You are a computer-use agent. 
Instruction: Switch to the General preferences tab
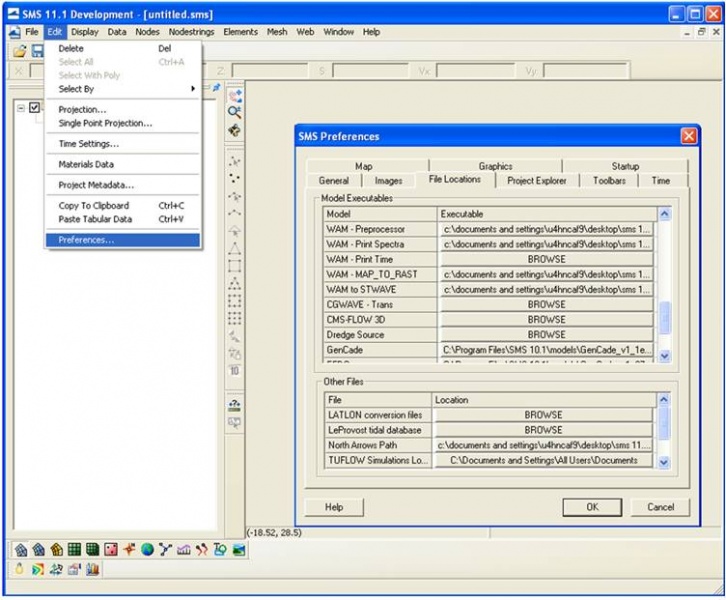tap(334, 181)
